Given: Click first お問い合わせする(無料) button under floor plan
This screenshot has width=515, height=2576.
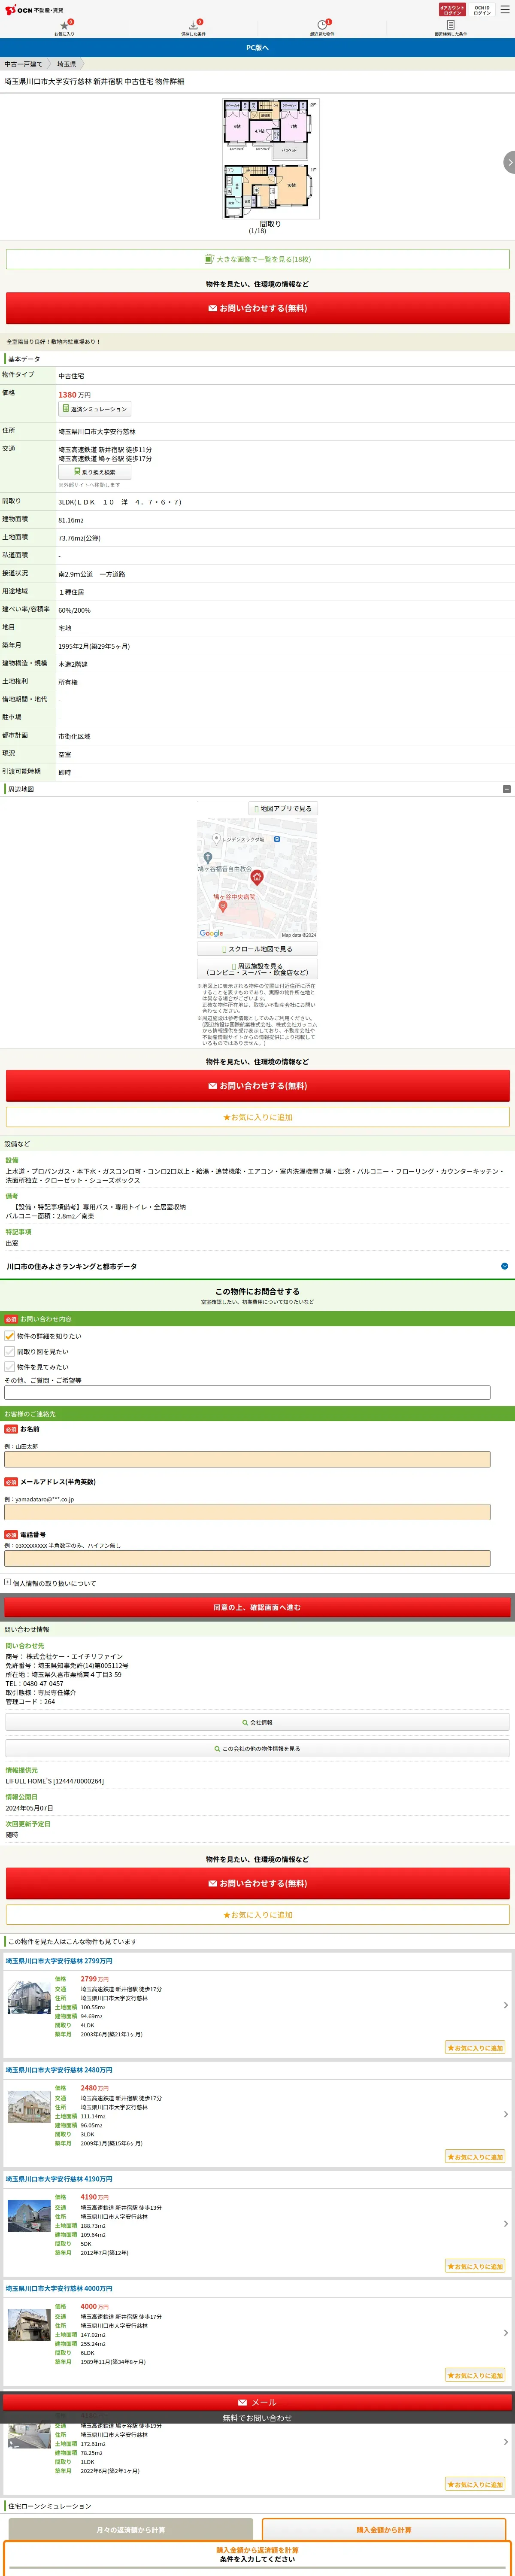Looking at the screenshot, I should coord(257,308).
